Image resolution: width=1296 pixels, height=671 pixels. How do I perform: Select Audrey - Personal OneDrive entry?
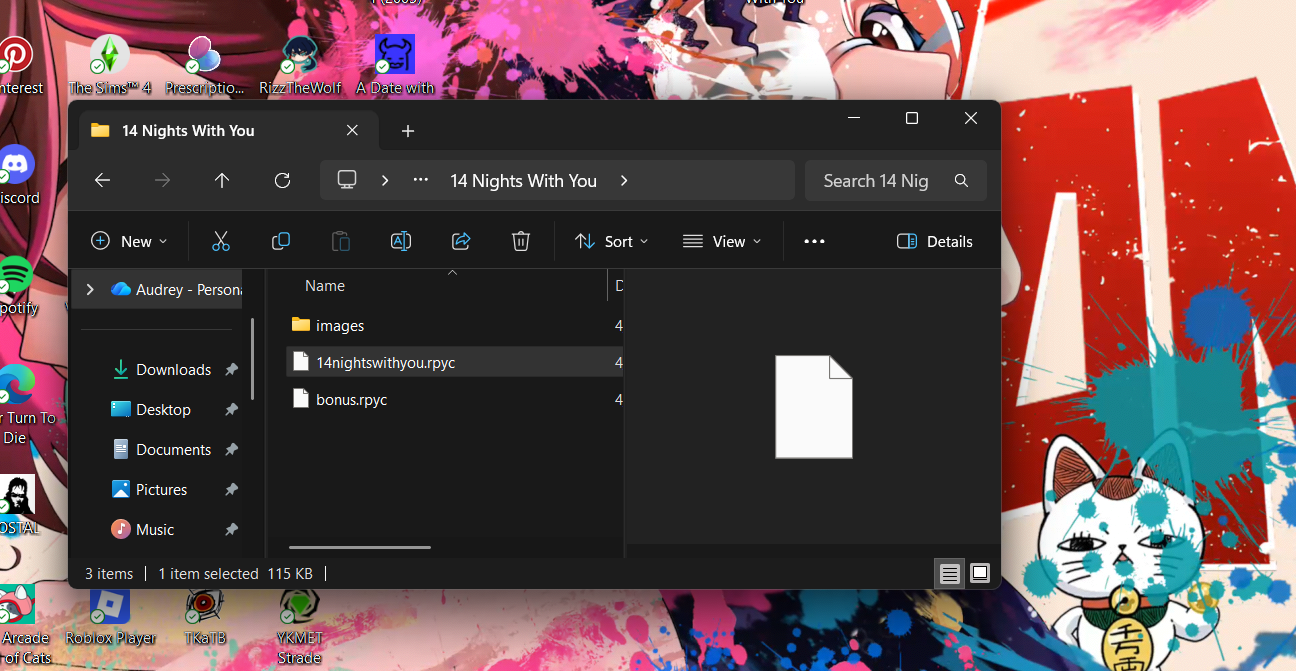176,289
